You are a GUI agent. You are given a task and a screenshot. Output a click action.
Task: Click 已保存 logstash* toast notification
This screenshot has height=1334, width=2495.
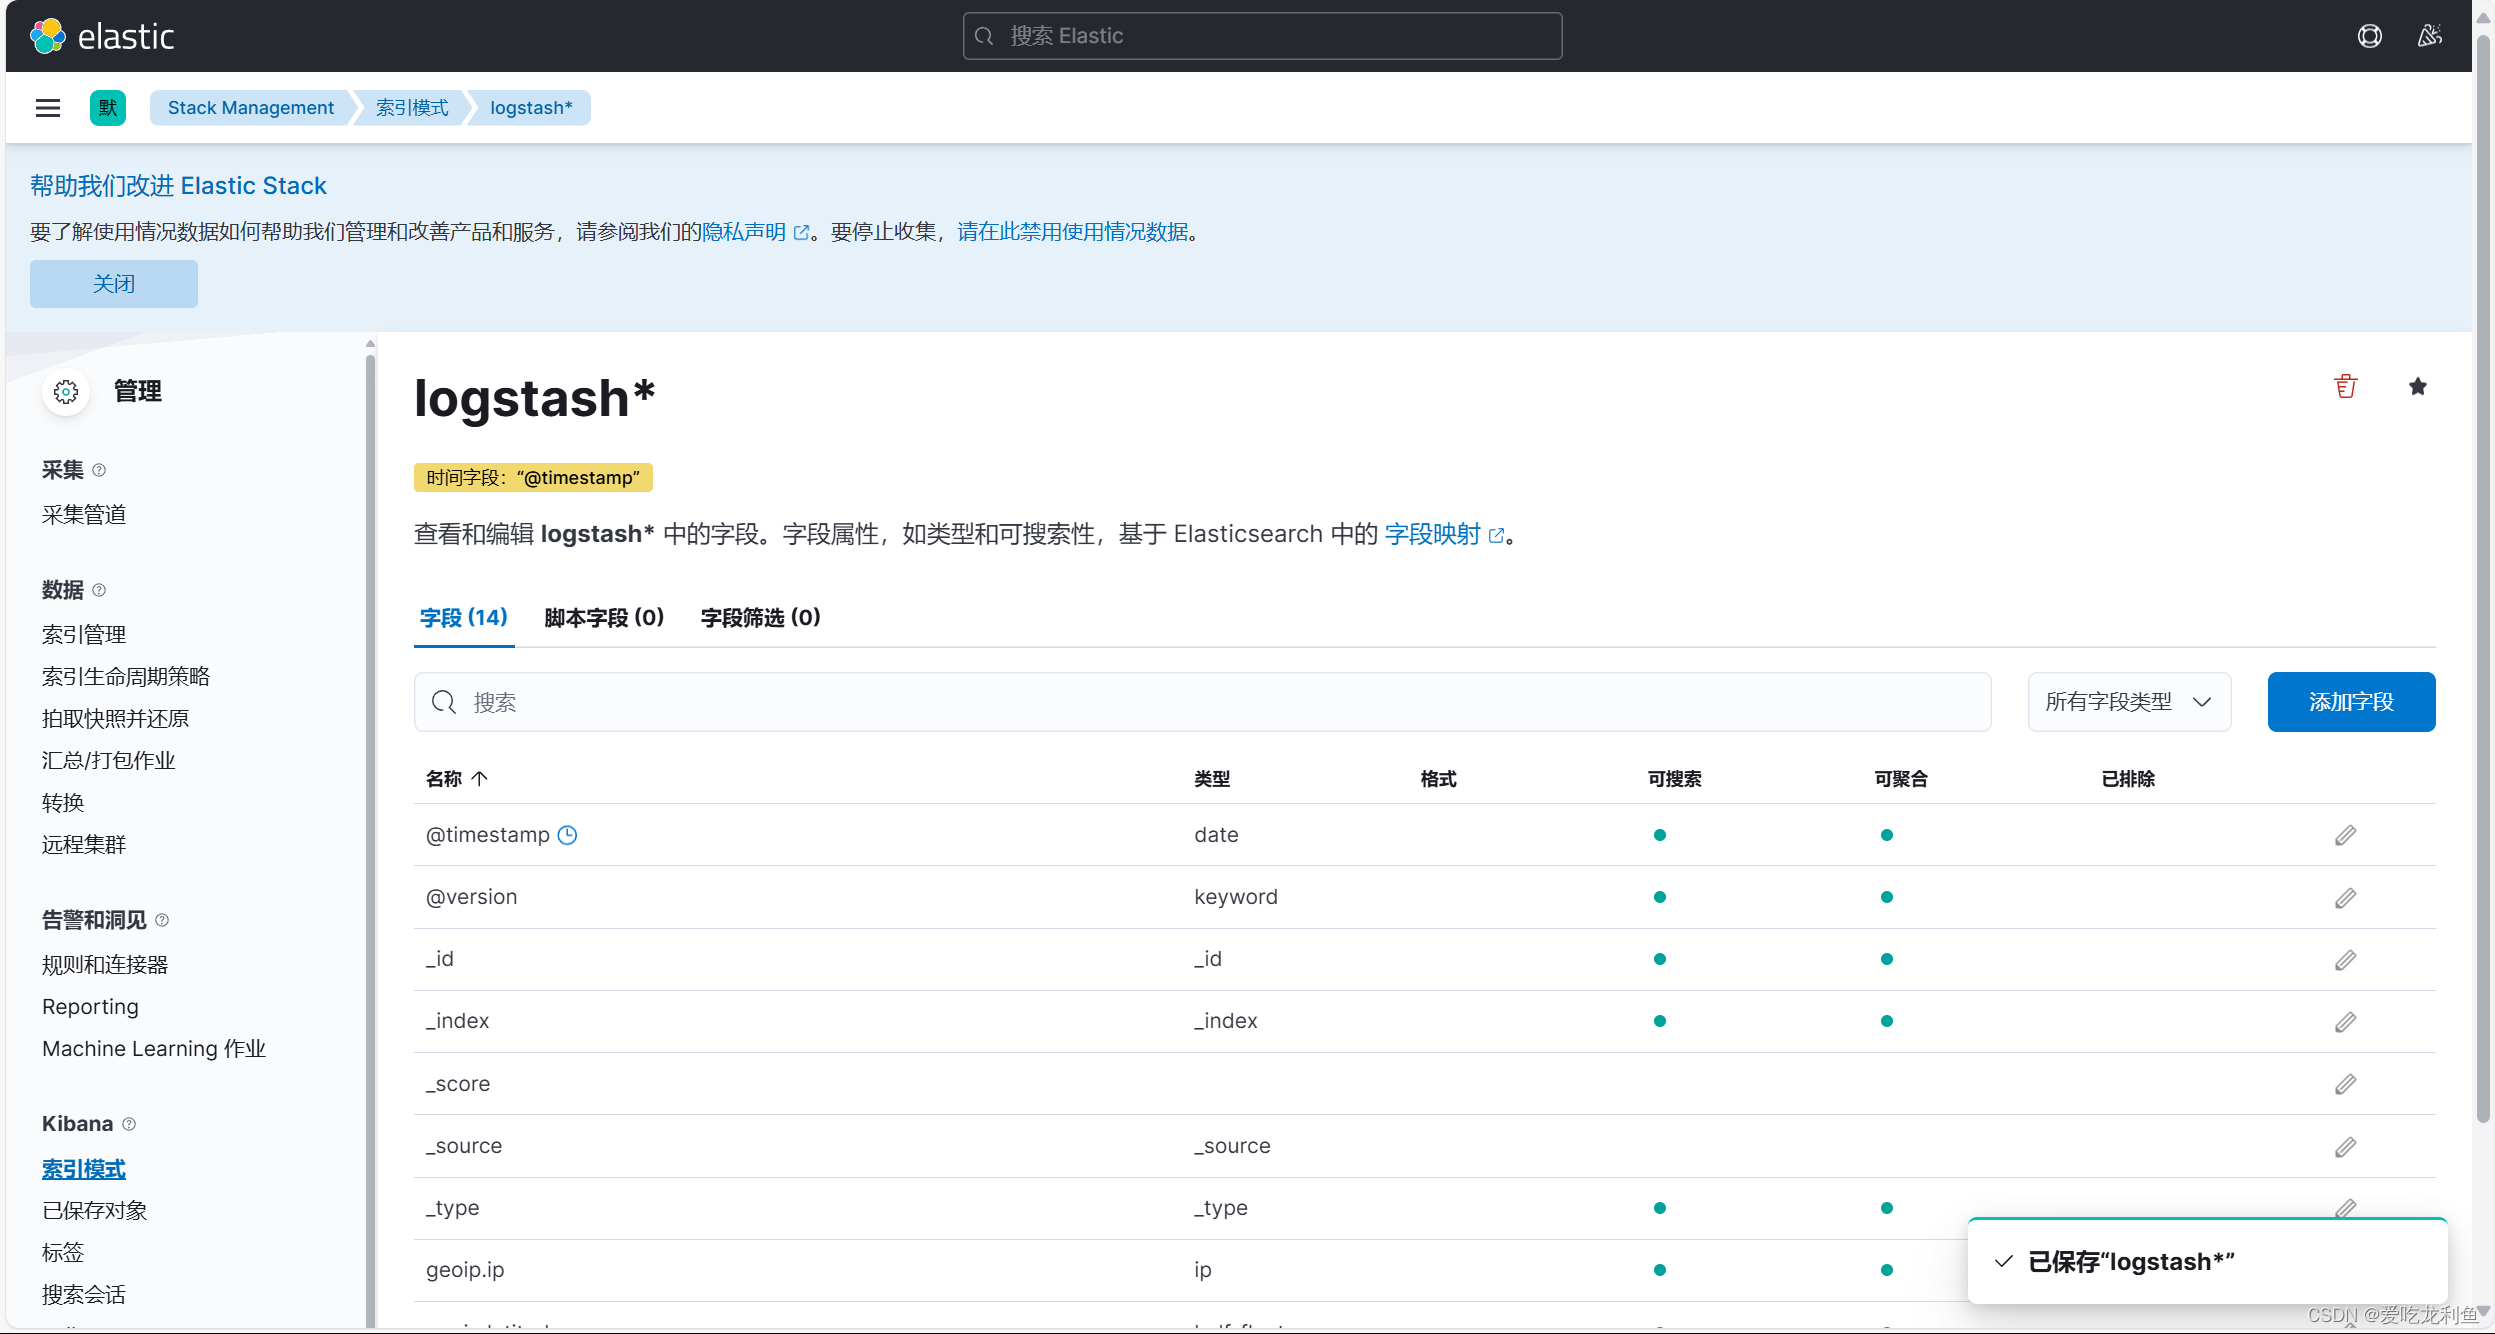coord(2207,1262)
